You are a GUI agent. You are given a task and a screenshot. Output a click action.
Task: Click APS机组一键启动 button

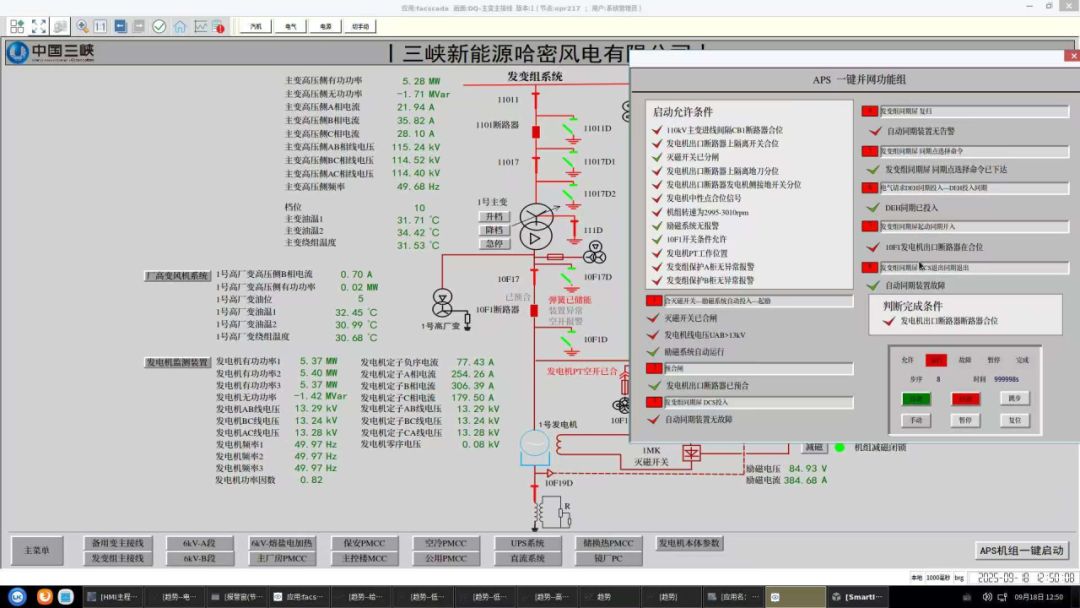click(x=1021, y=550)
